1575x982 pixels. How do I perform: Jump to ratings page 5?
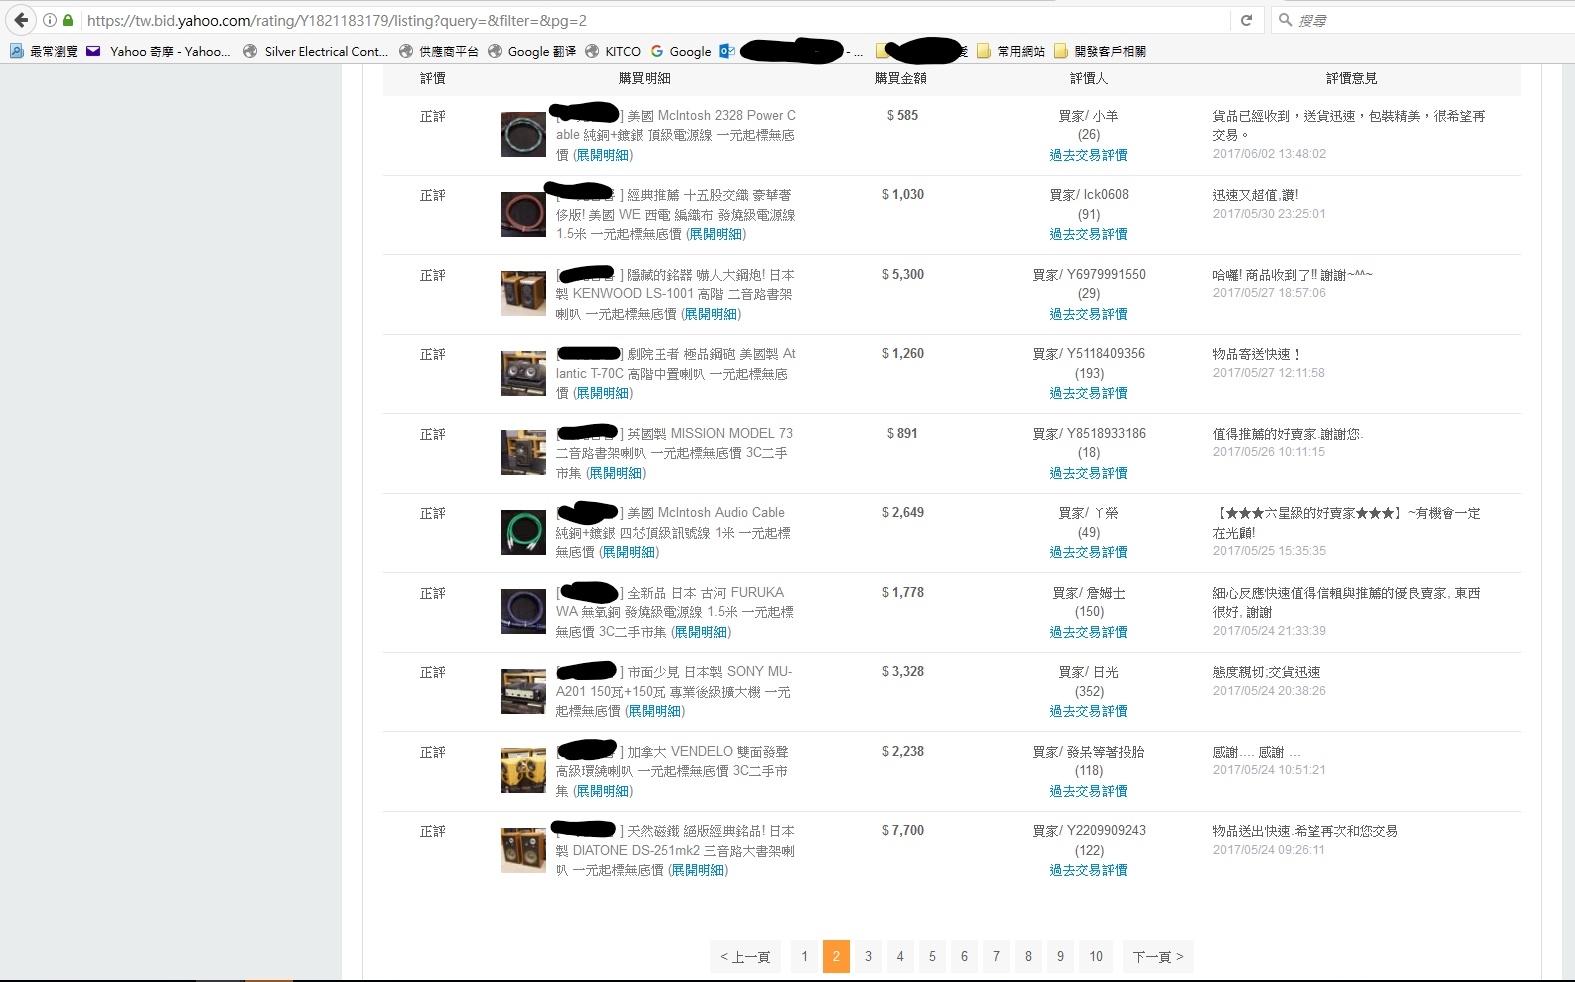pos(932,957)
